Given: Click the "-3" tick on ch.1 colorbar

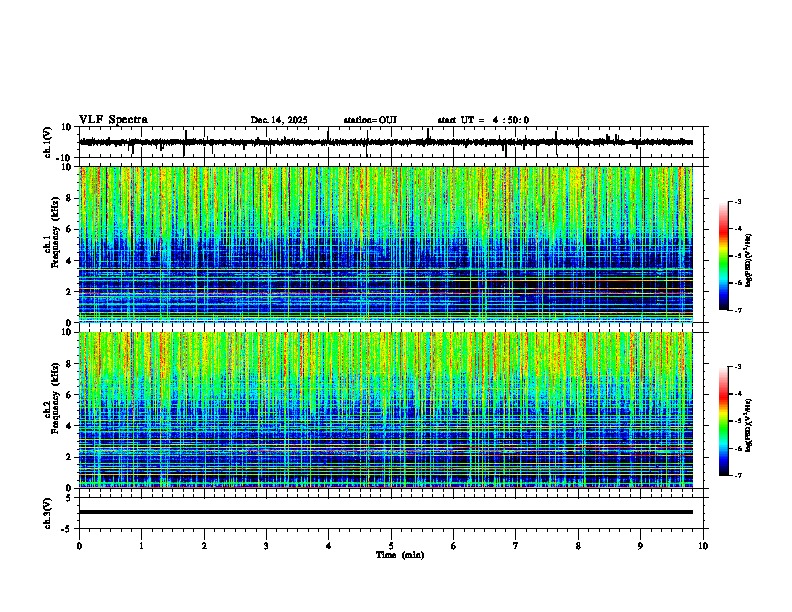Looking at the screenshot, I should [x=737, y=201].
